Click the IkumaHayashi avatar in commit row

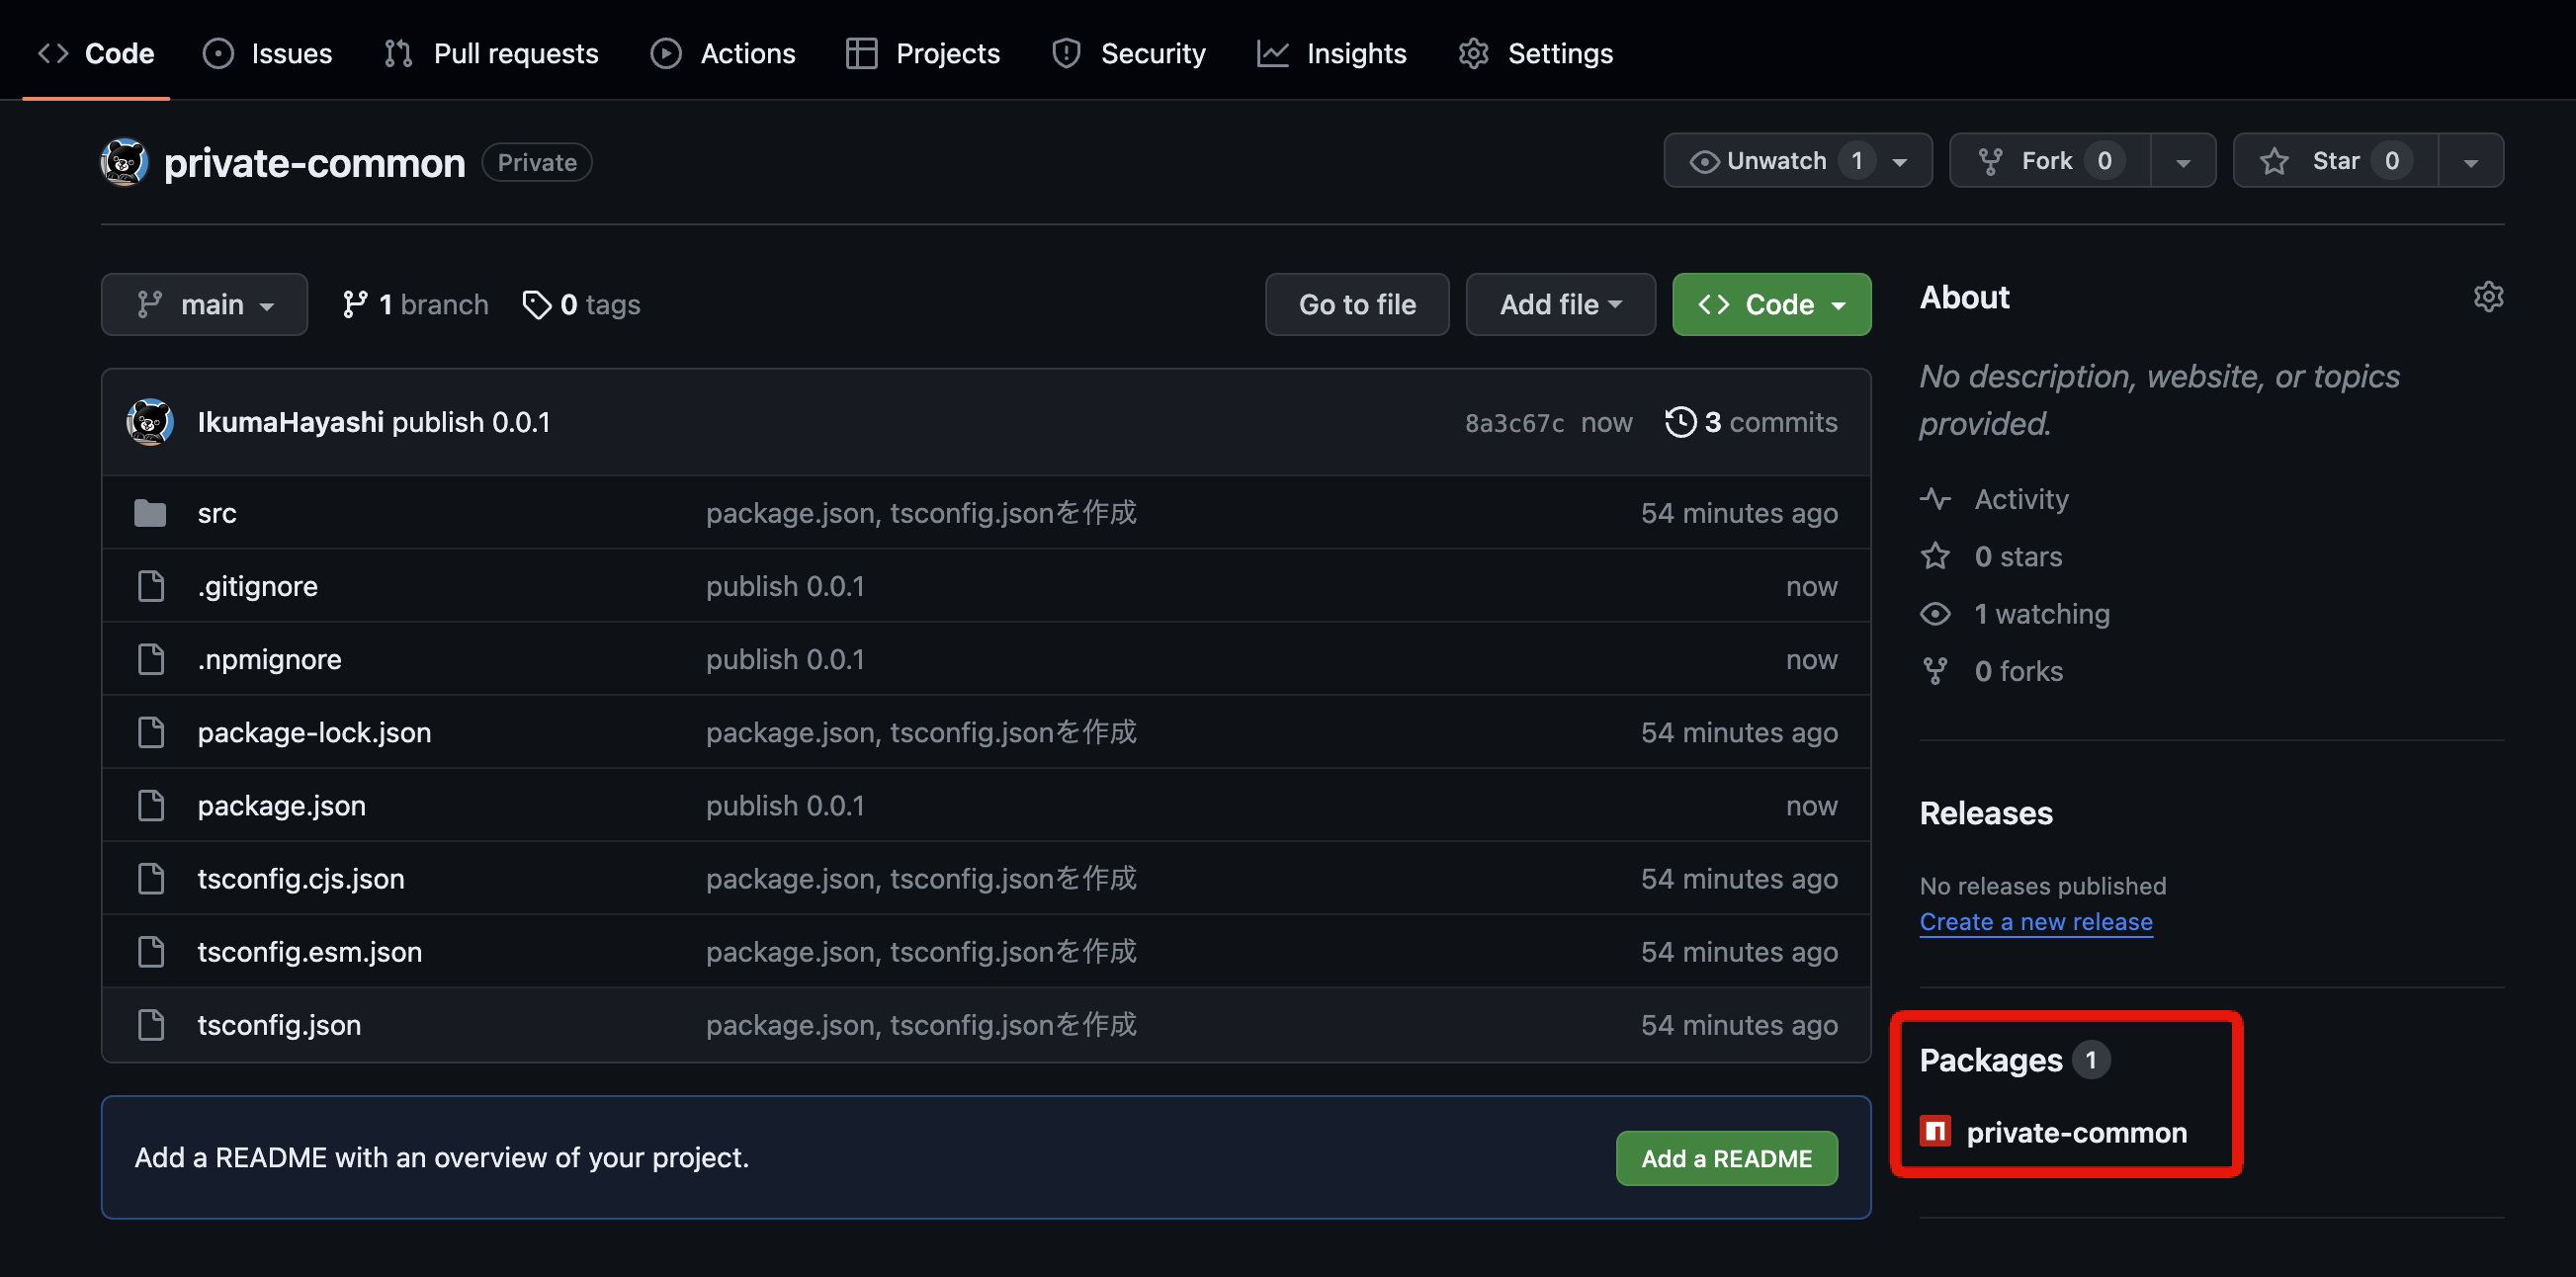pos(150,422)
